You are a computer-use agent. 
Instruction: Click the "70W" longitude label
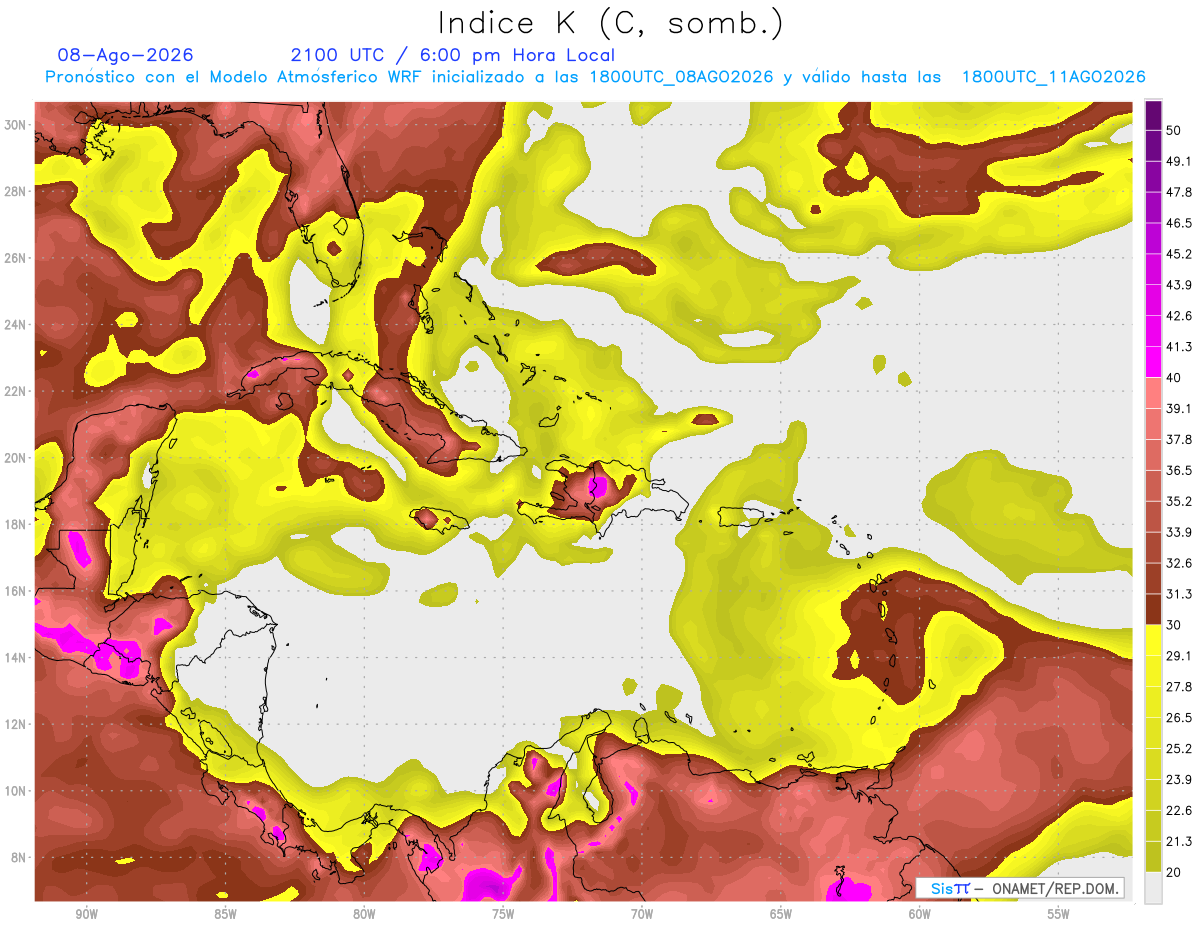pyautogui.click(x=641, y=915)
